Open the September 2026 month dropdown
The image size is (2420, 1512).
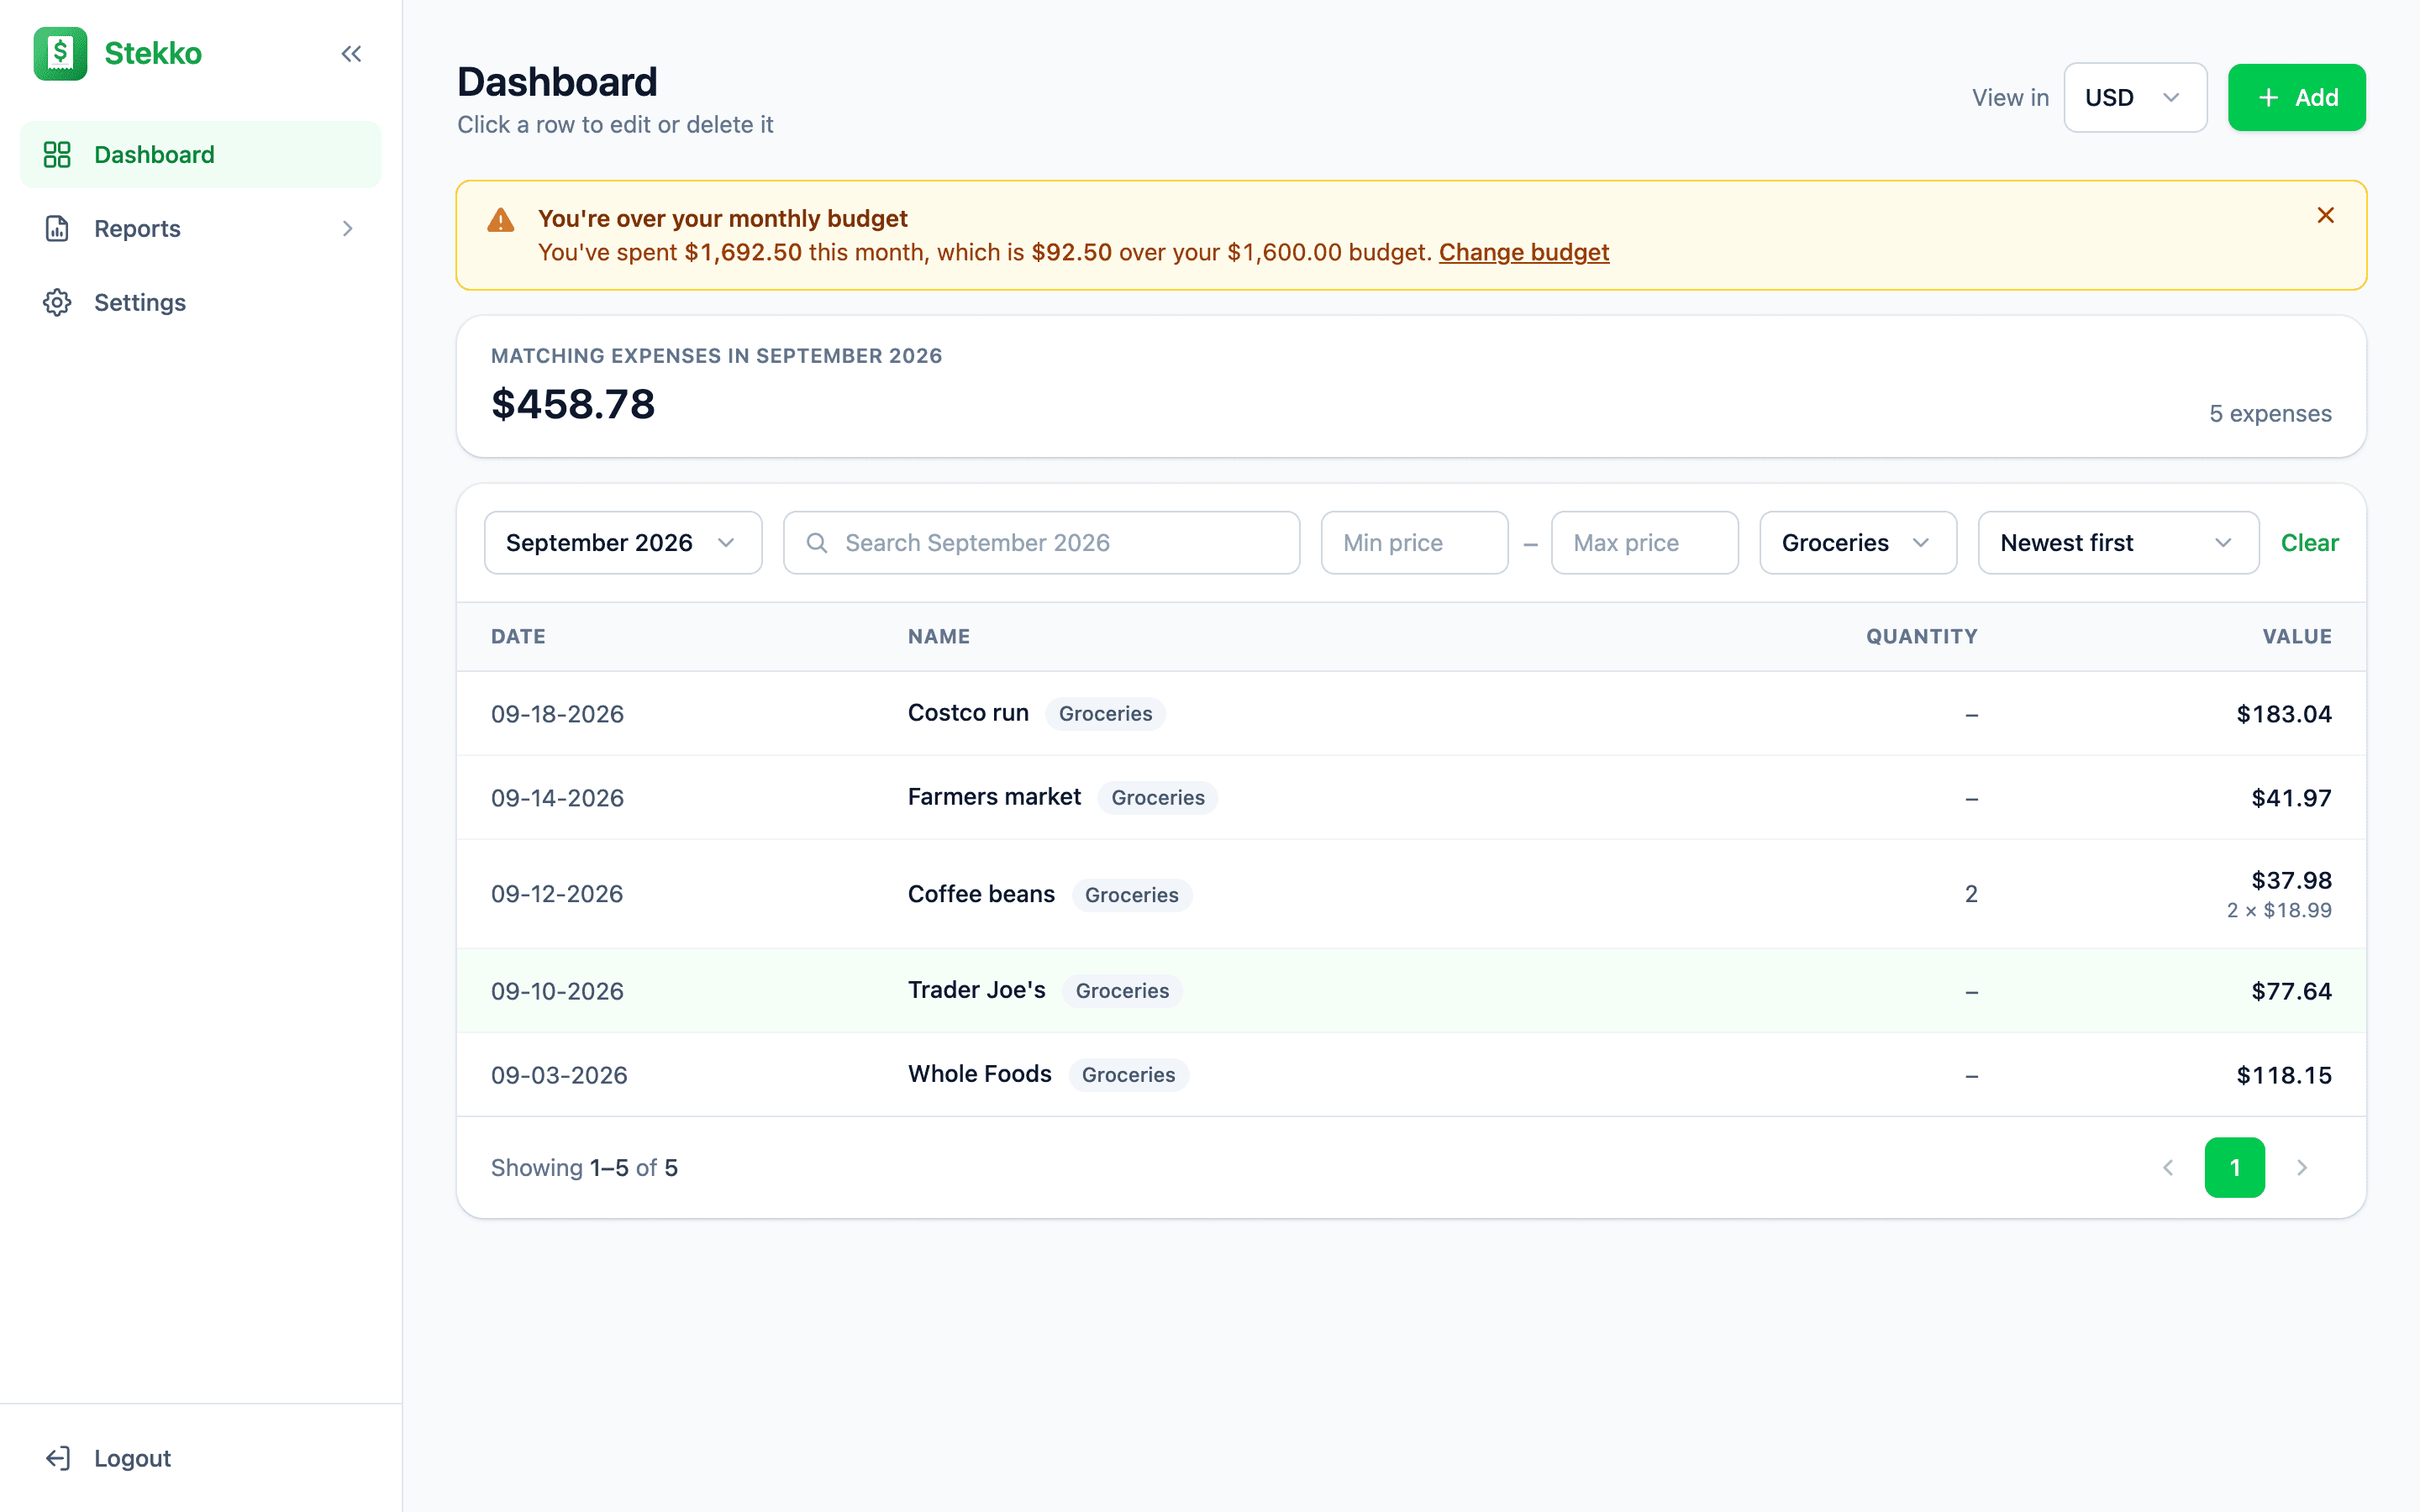tap(623, 543)
